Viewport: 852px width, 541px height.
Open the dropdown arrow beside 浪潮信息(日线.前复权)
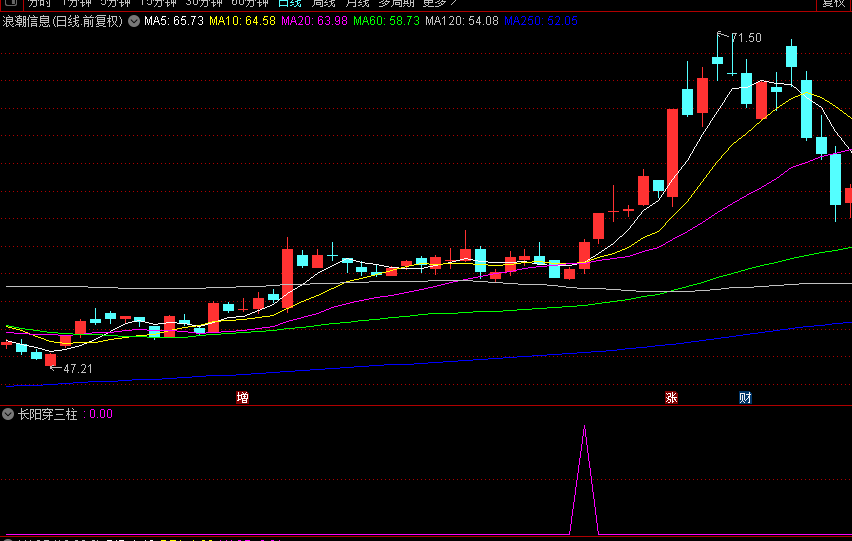[134, 21]
